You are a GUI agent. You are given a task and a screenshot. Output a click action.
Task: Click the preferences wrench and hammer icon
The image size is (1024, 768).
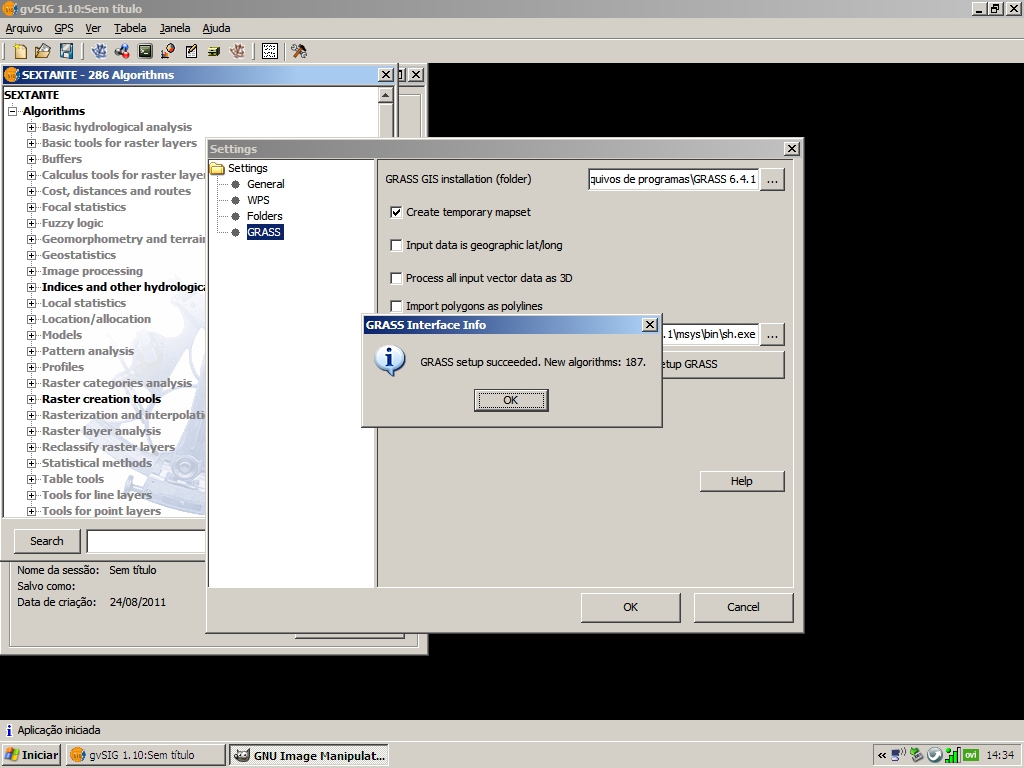coord(298,51)
